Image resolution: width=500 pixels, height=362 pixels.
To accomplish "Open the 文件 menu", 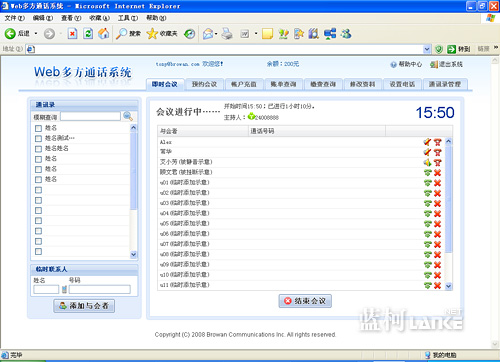I will tap(14, 18).
